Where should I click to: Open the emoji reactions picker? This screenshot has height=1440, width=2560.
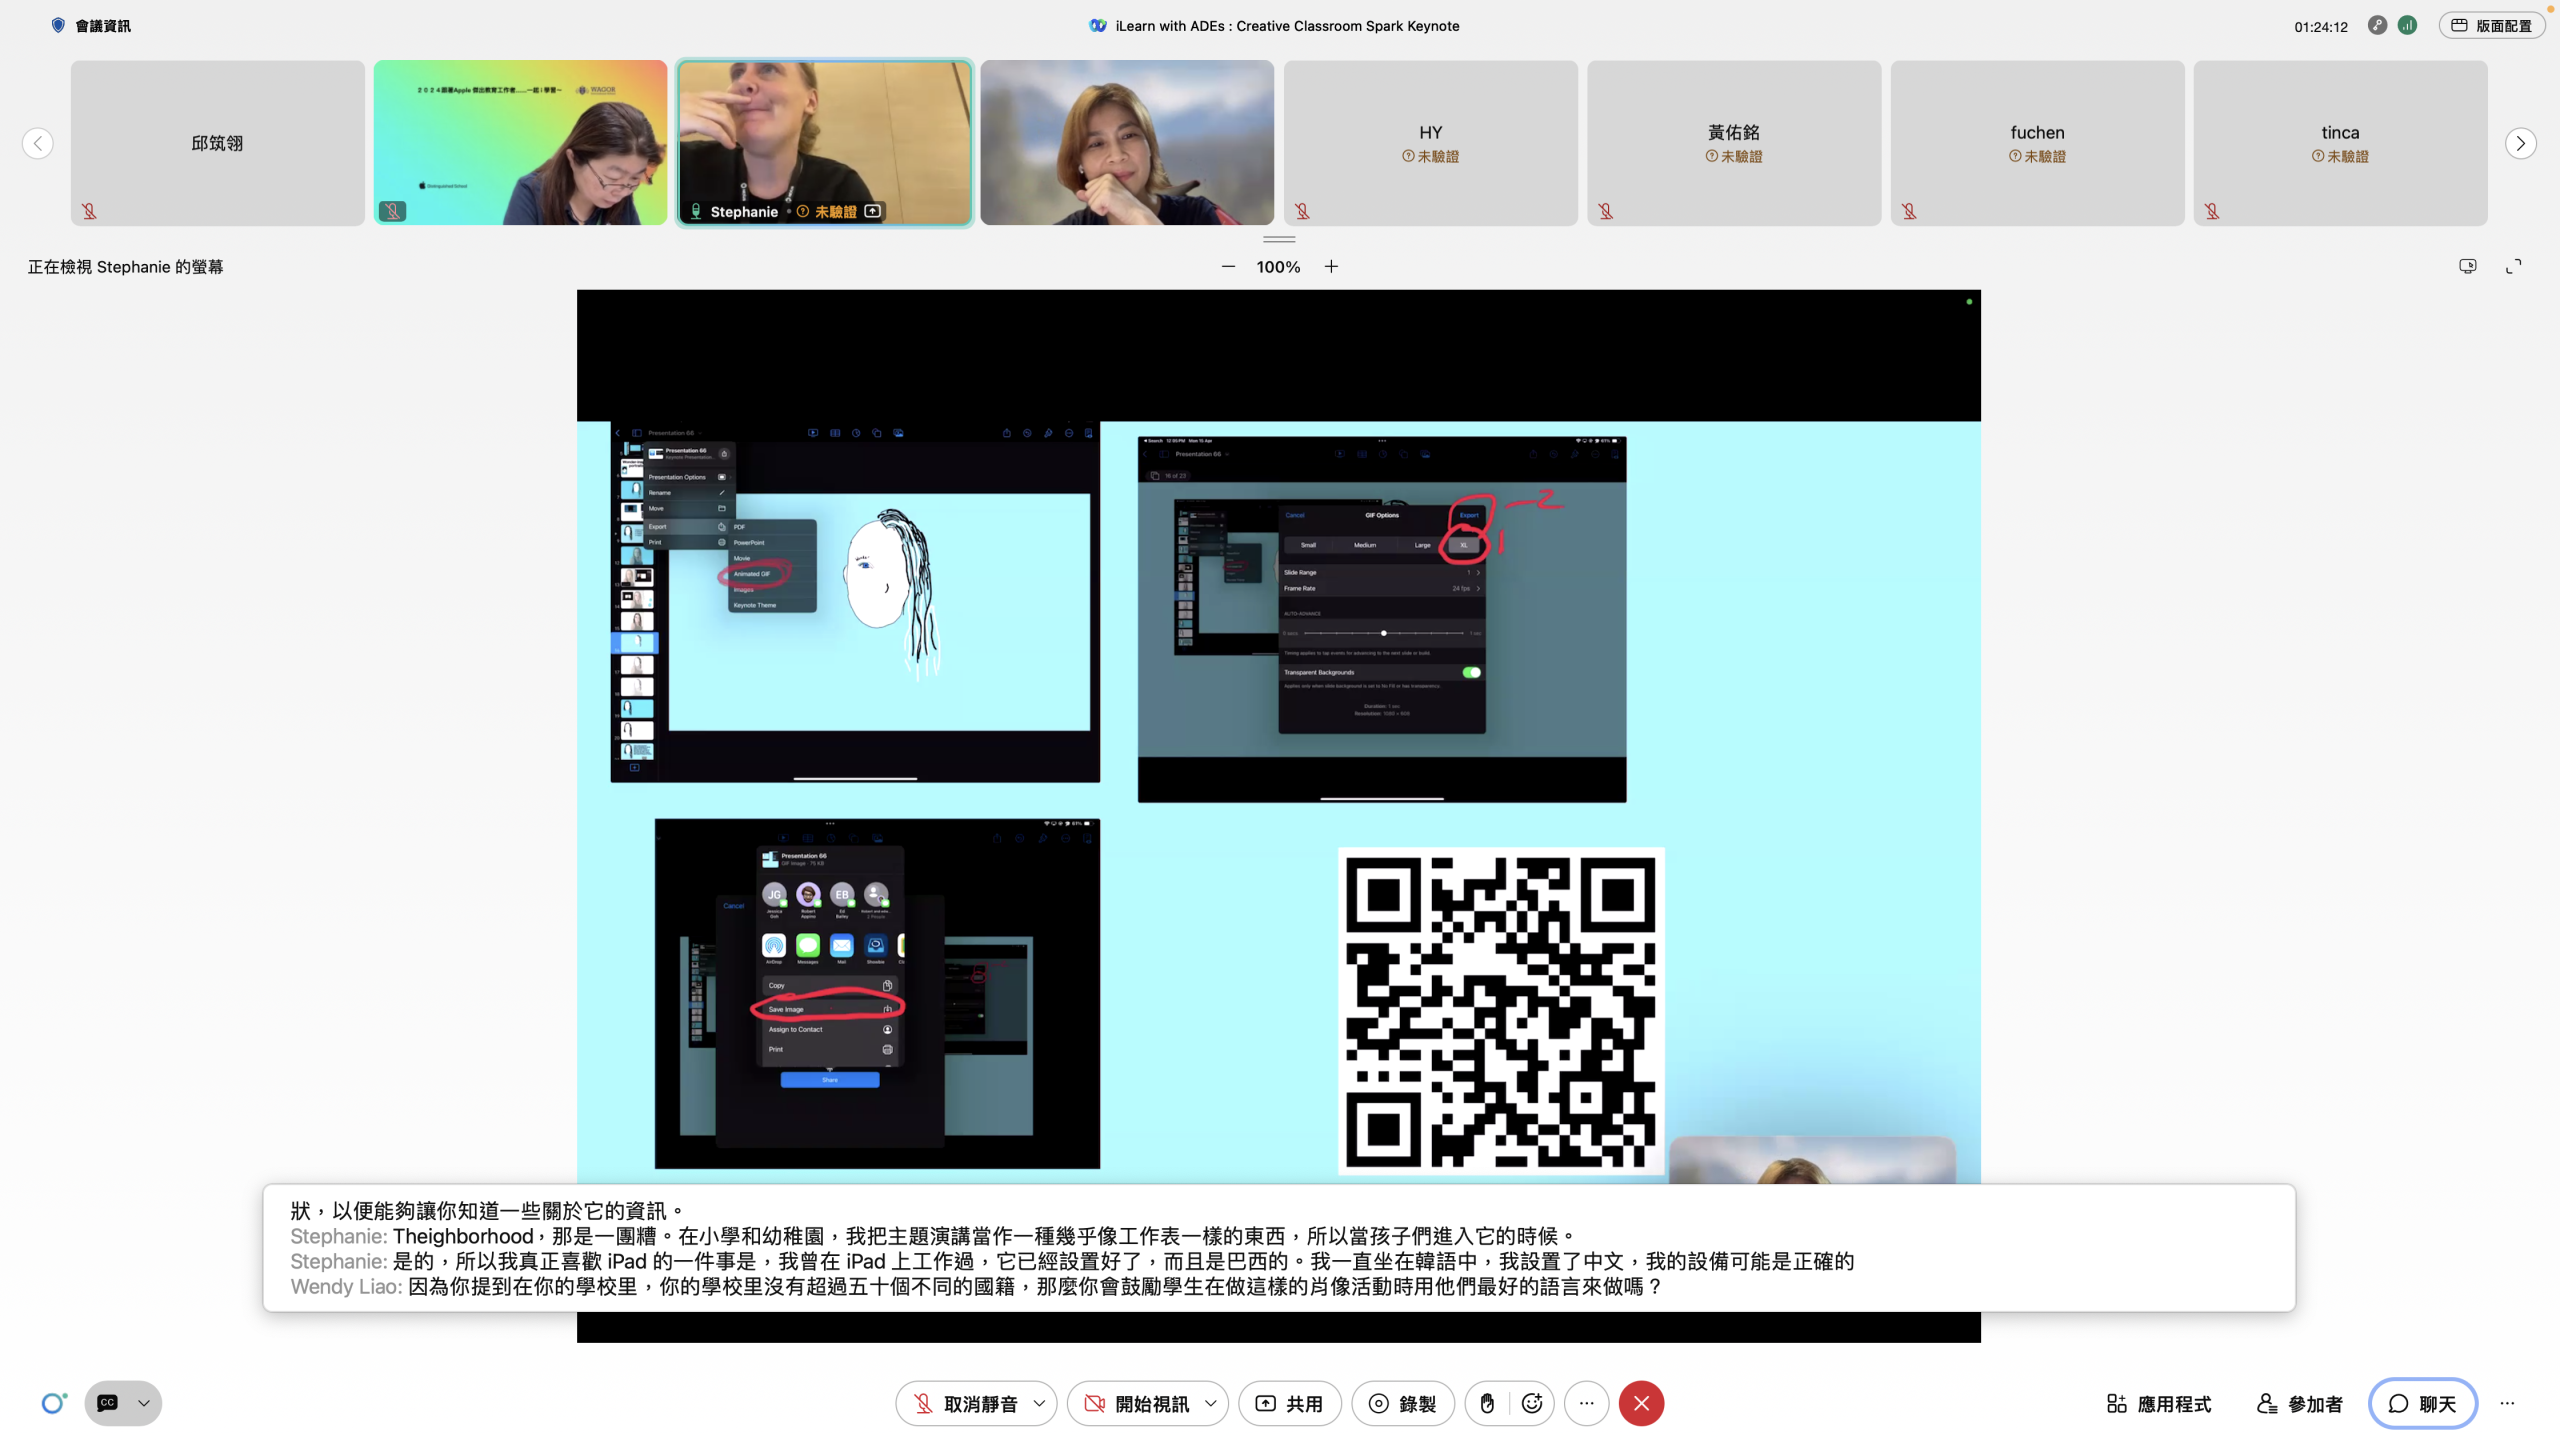(1531, 1403)
